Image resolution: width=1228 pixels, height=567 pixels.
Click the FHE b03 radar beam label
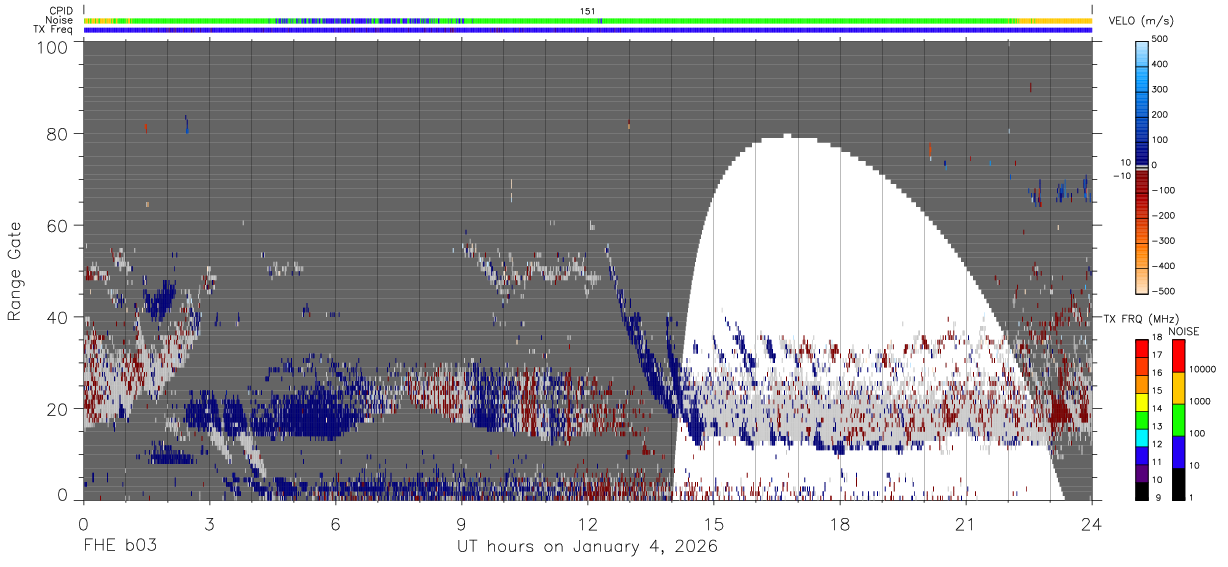point(120,547)
